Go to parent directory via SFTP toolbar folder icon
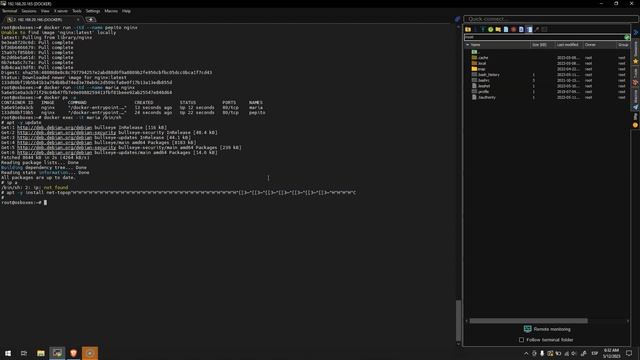The image size is (640, 360). (x=468, y=29)
